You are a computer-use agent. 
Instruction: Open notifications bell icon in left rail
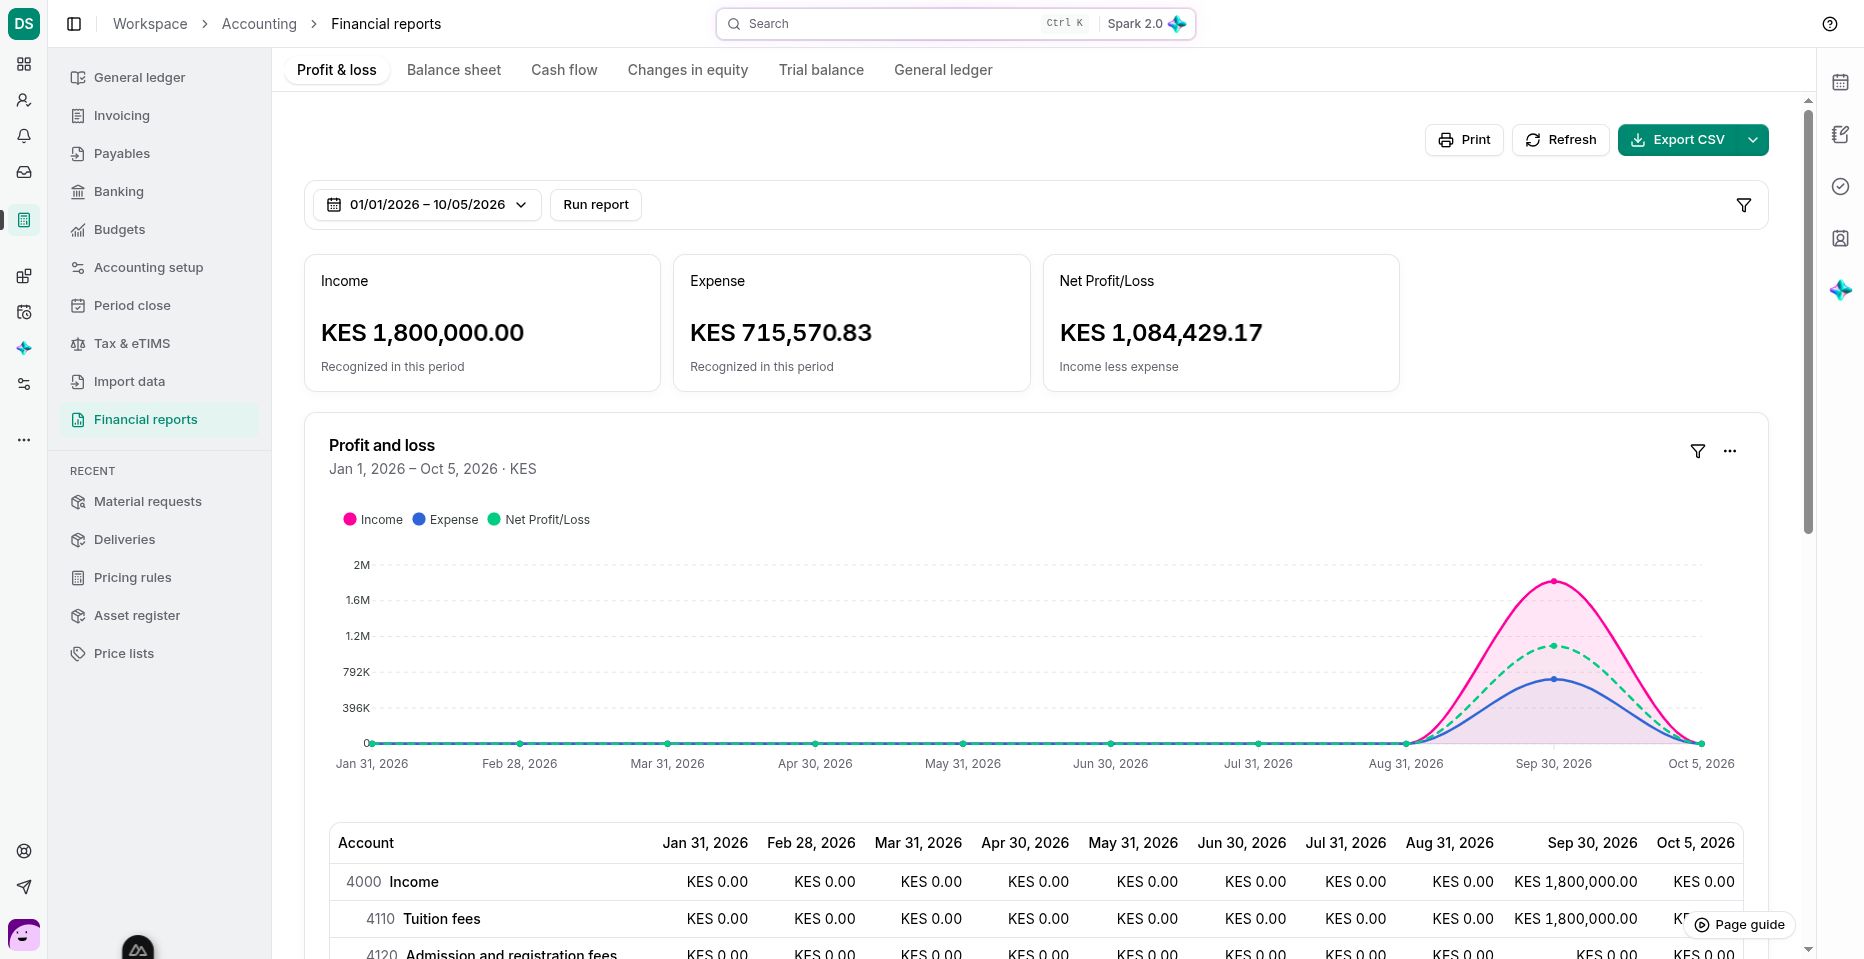[x=24, y=136]
